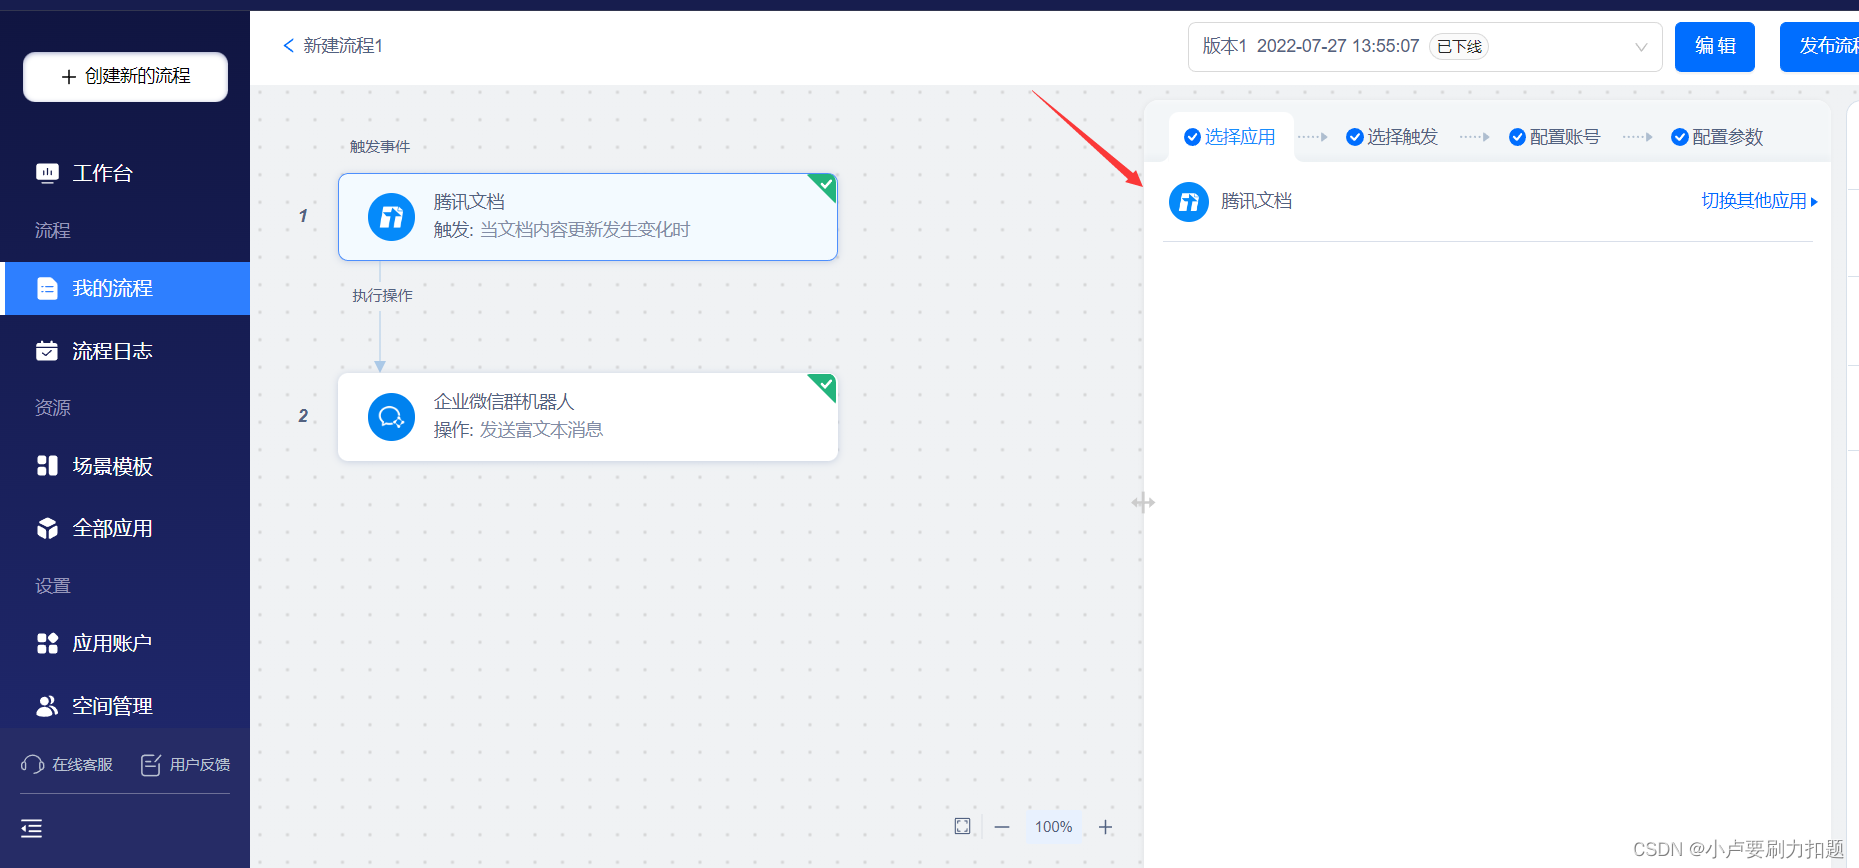
Task: Click the 新建流程1 flow title
Action: [x=343, y=46]
